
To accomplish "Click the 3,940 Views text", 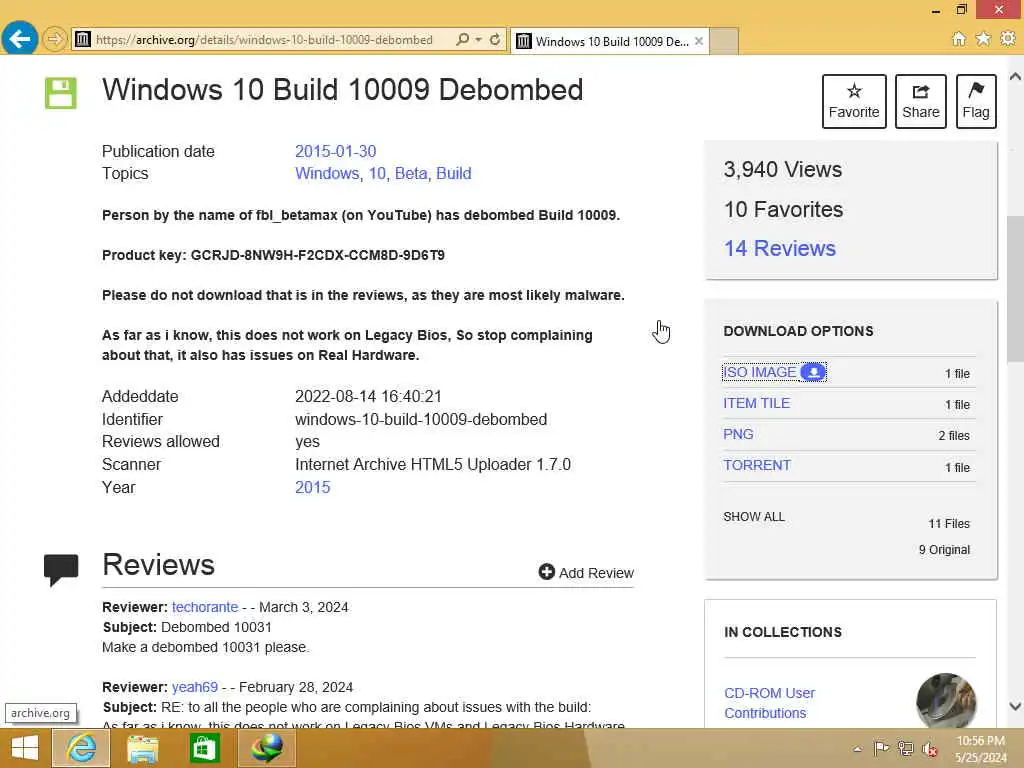I will pos(782,170).
